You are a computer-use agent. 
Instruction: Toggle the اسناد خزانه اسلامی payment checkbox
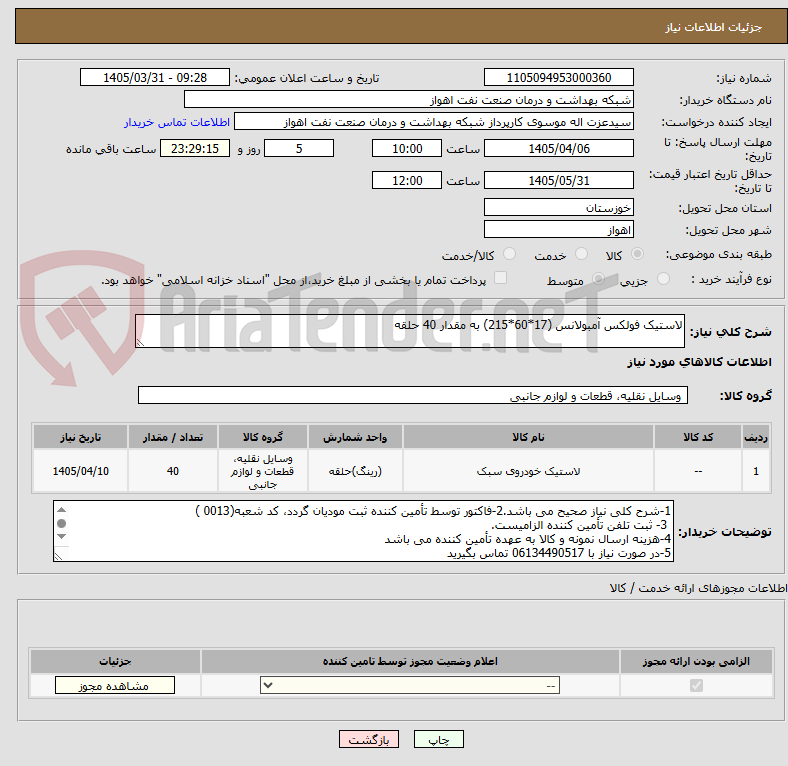pos(501,278)
